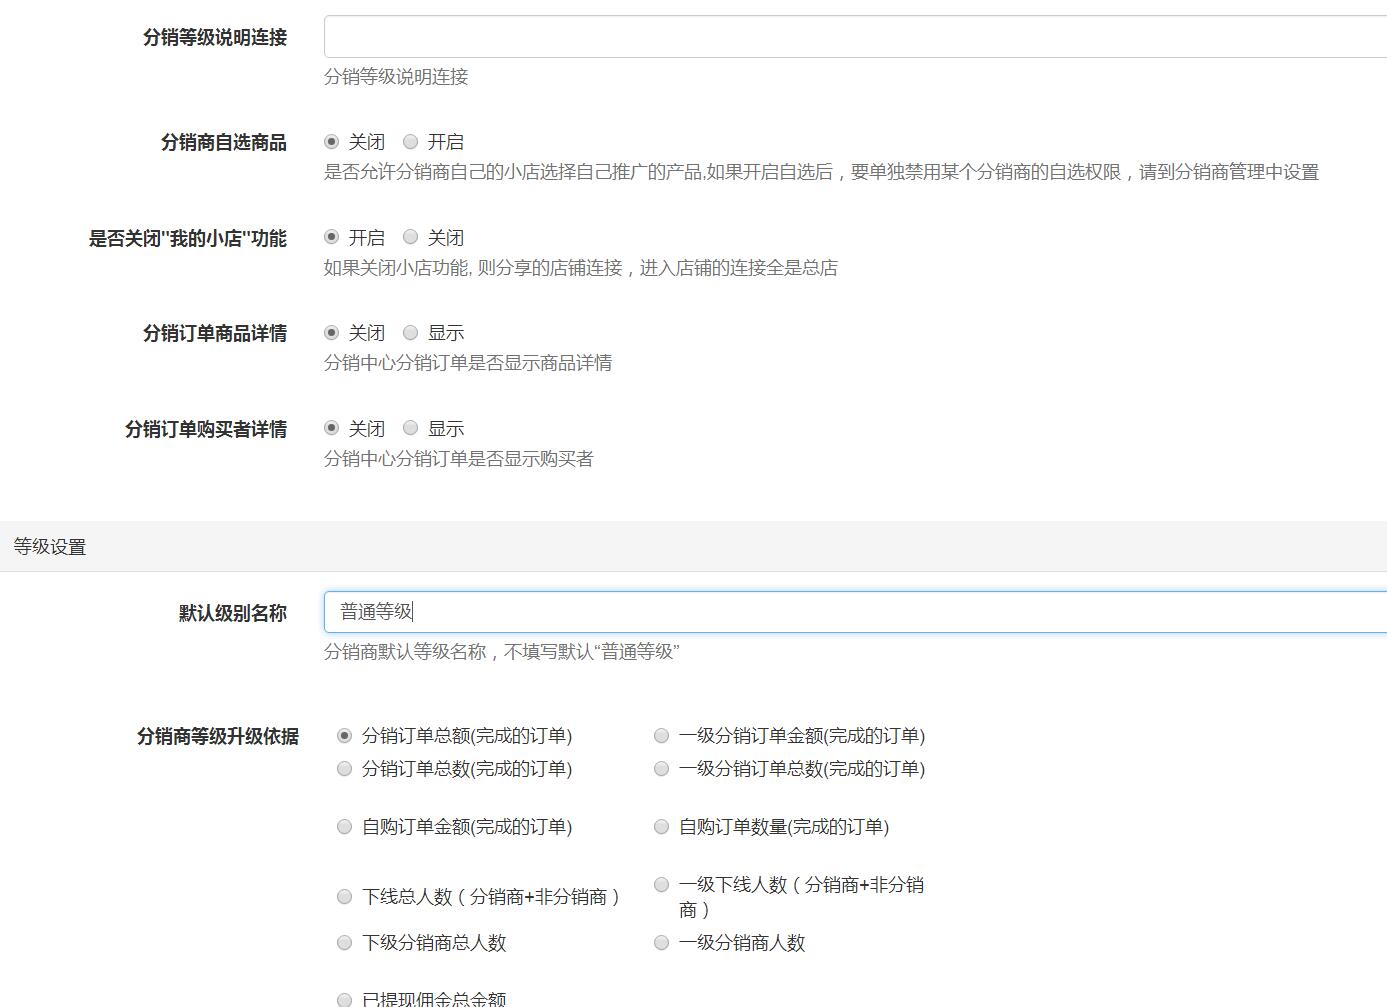Enable 显示 for 分销订单商品详情
This screenshot has height=1007, width=1387.
(x=410, y=332)
